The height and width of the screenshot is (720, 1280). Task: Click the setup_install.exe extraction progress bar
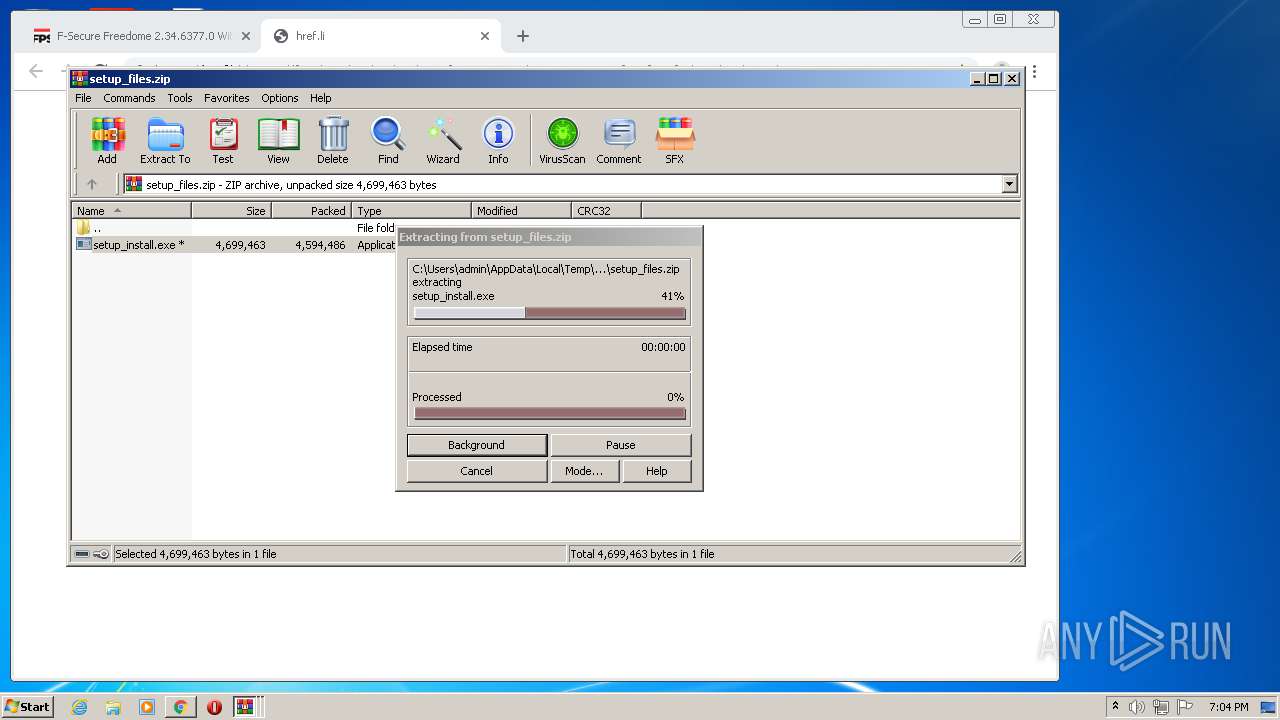pos(550,313)
